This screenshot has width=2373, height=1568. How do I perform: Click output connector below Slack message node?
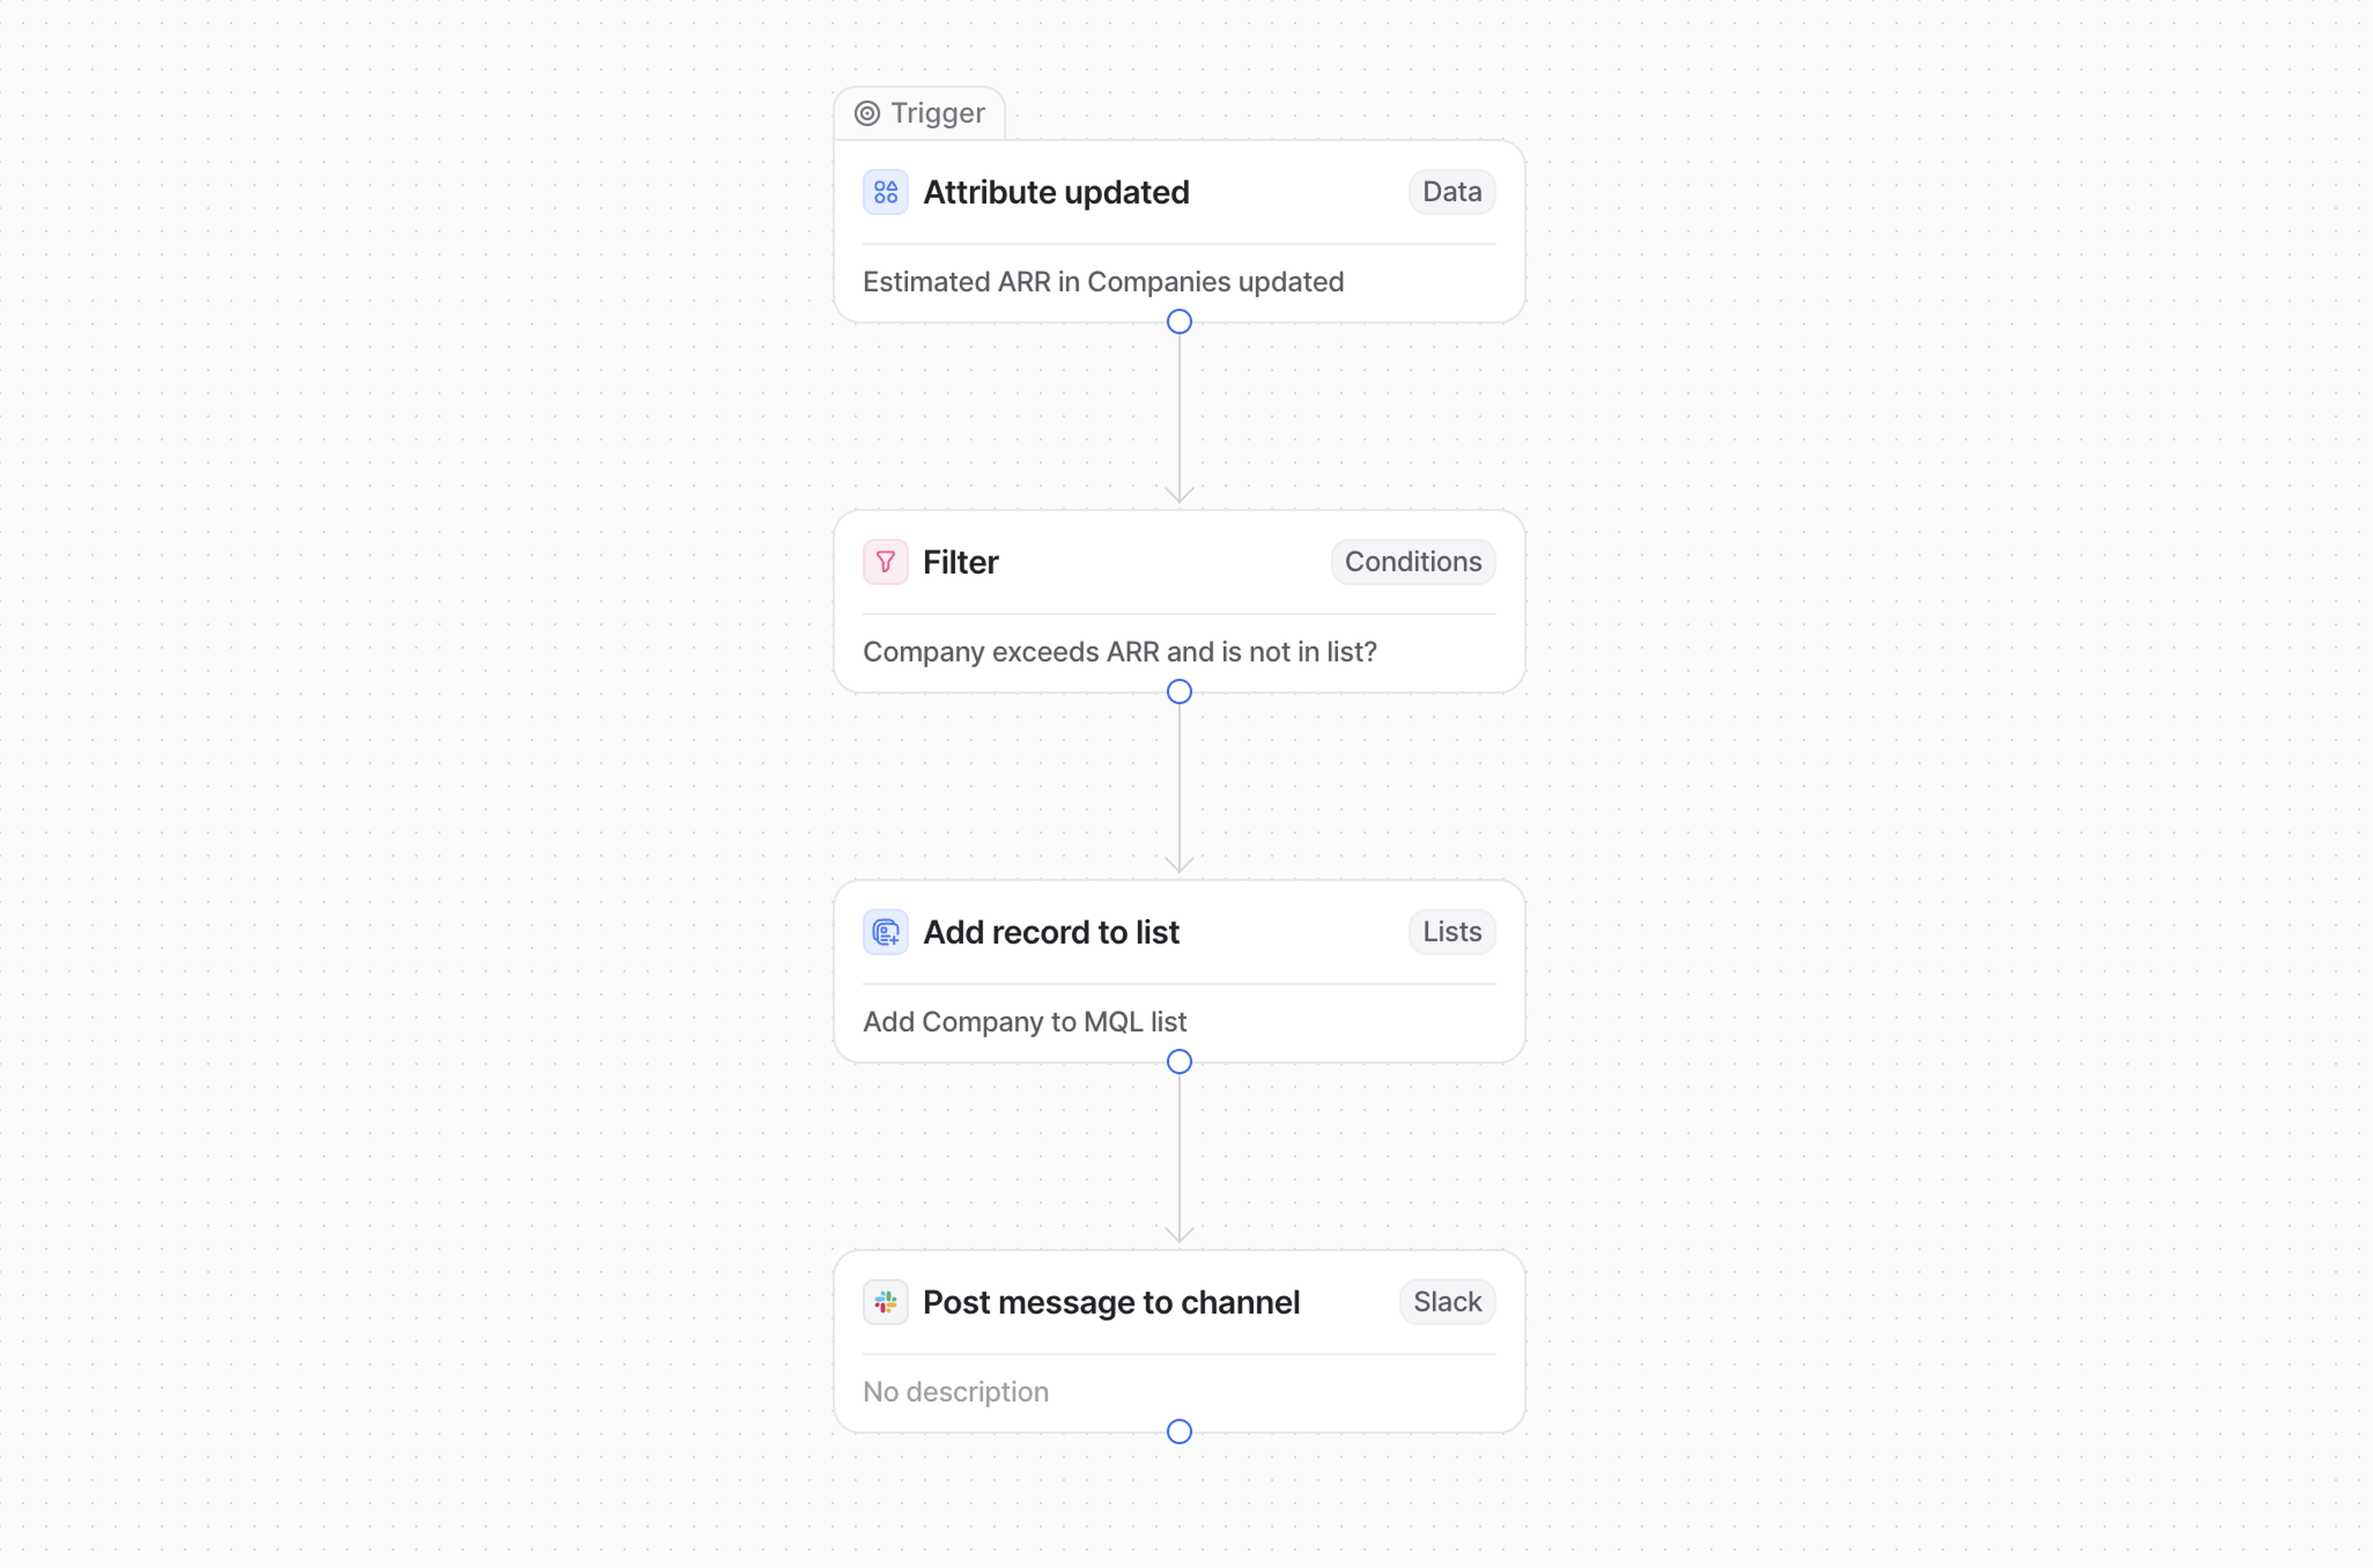[x=1179, y=1432]
